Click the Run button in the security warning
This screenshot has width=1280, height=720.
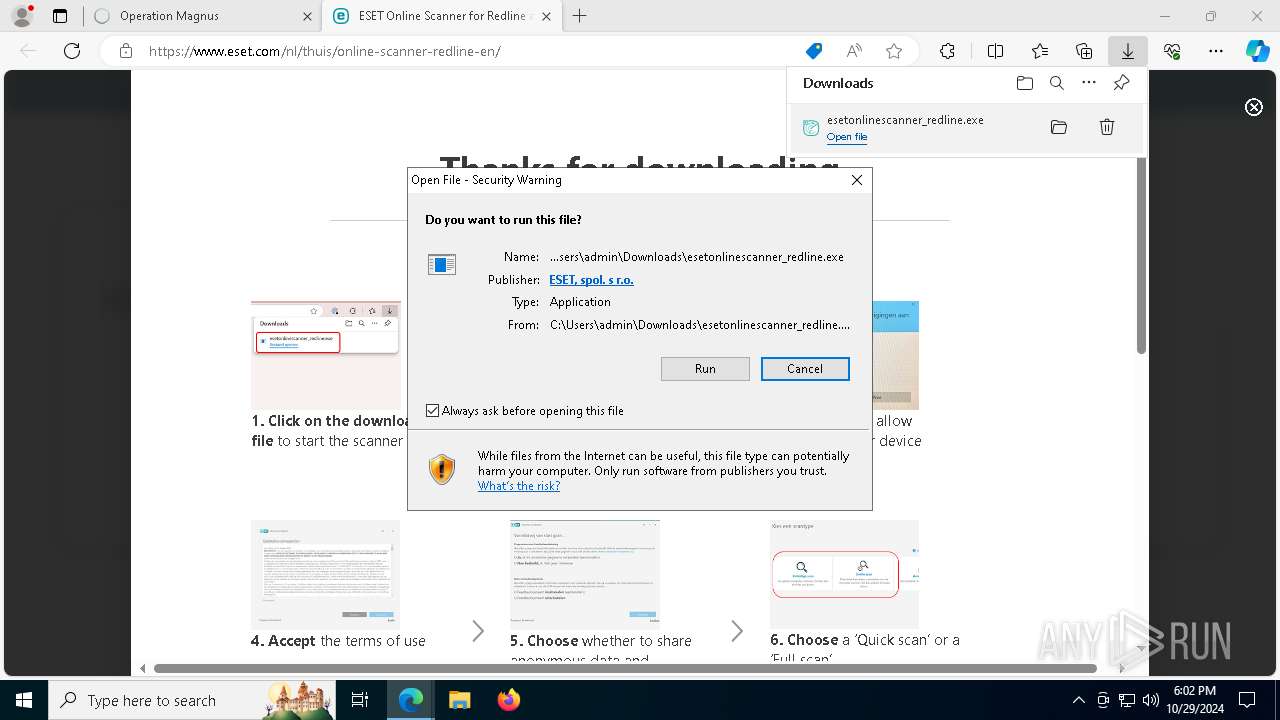pyautogui.click(x=705, y=369)
